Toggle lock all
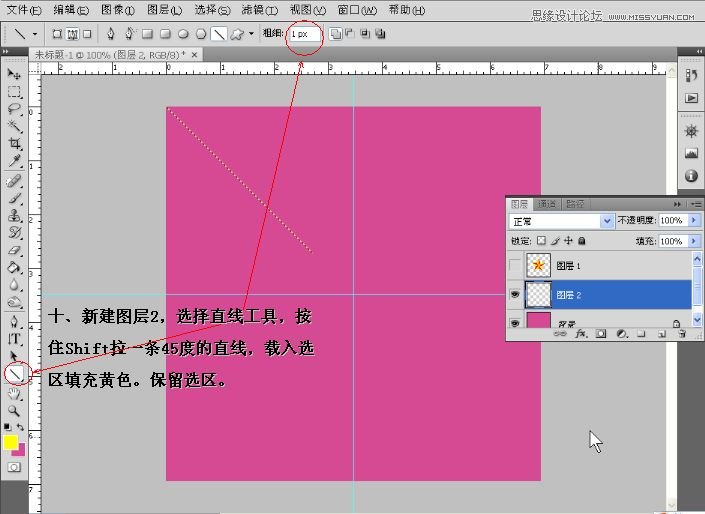Image resolution: width=705 pixels, height=514 pixels. click(581, 241)
